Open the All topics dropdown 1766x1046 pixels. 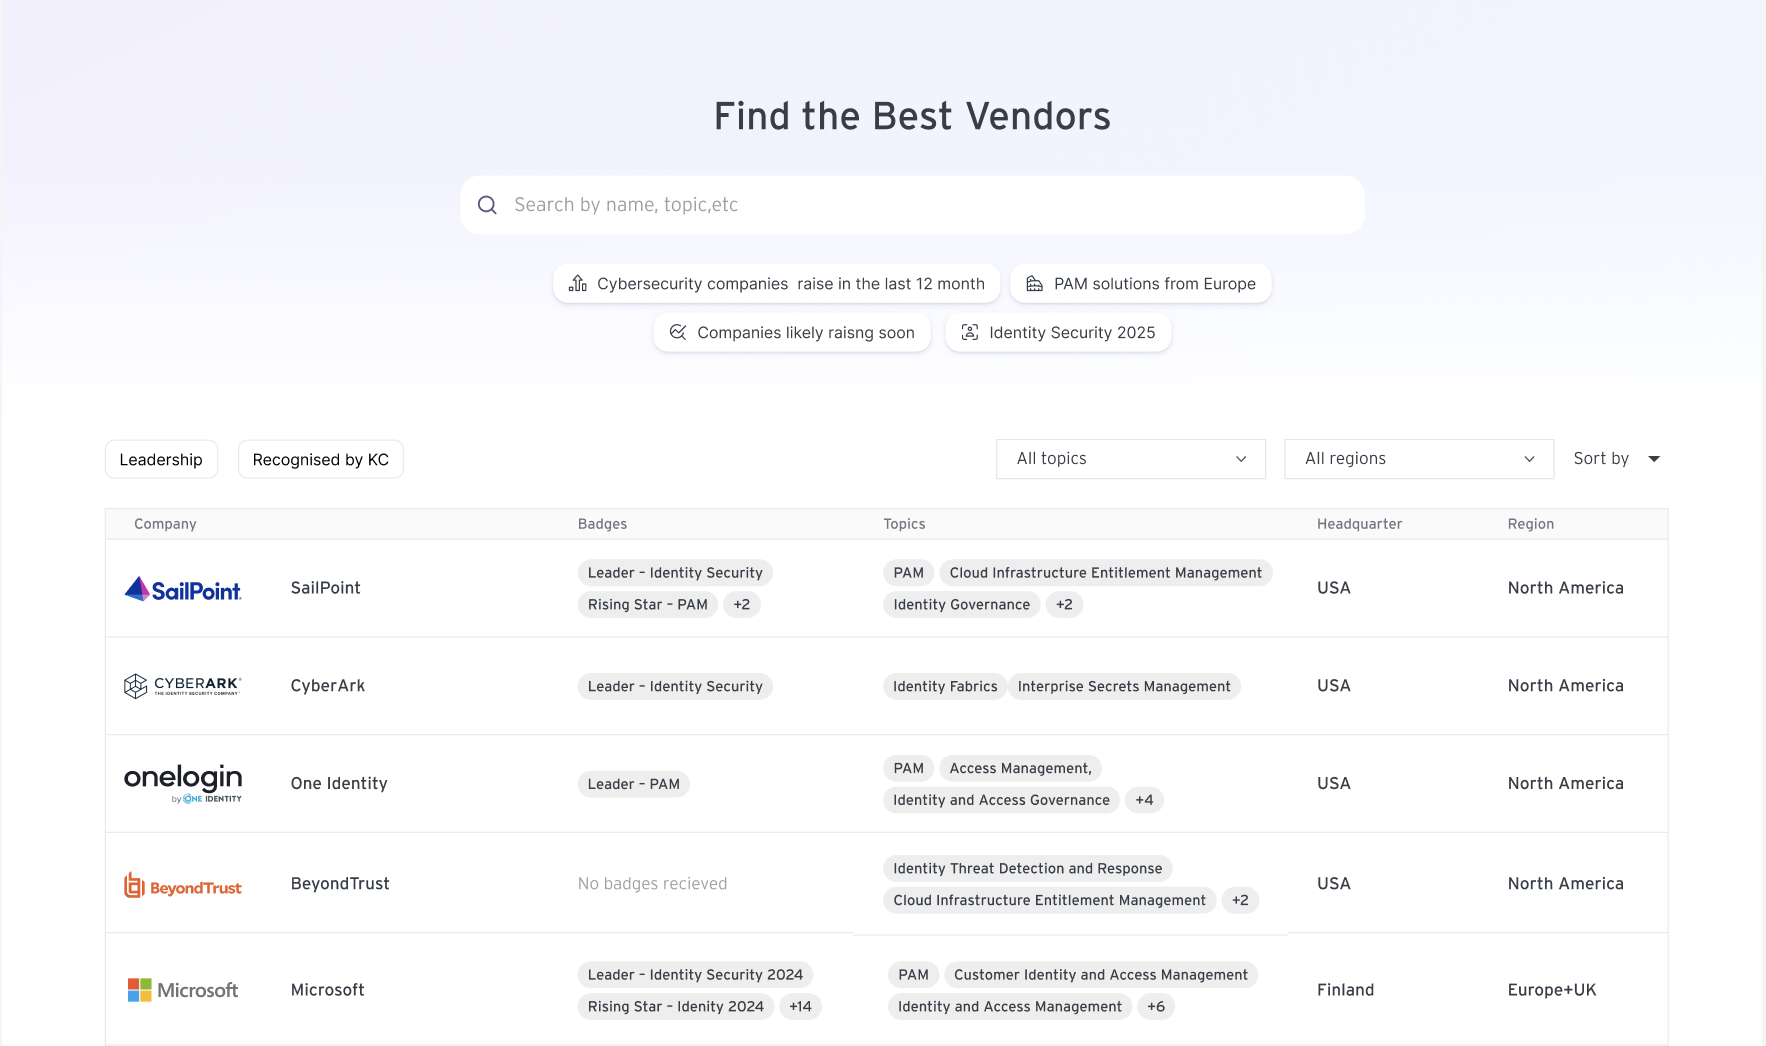[1131, 459]
